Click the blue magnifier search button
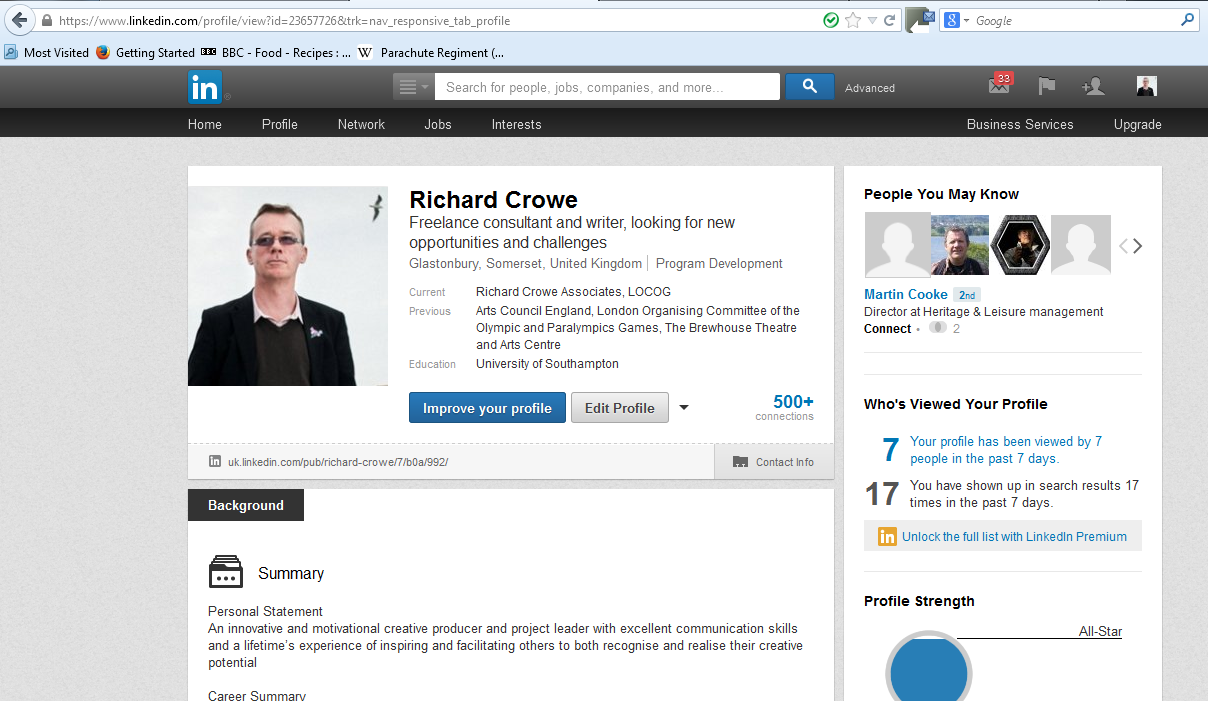Viewport: 1208px width, 701px height. [809, 87]
